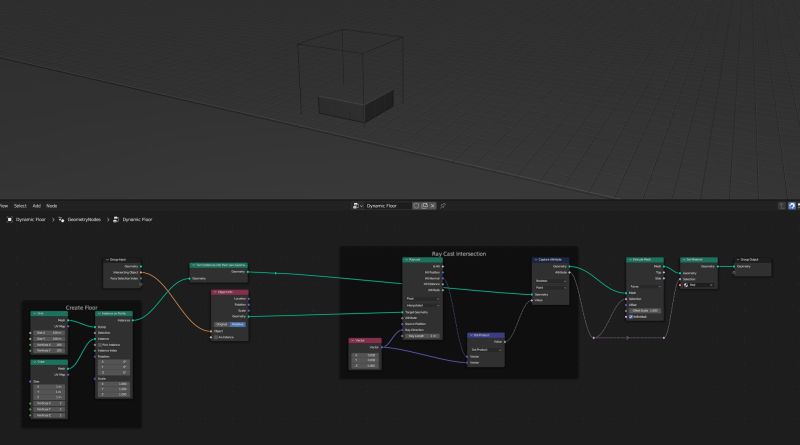Open Dot Product operation dropdown
This screenshot has width=800, height=445.
tap(486, 350)
